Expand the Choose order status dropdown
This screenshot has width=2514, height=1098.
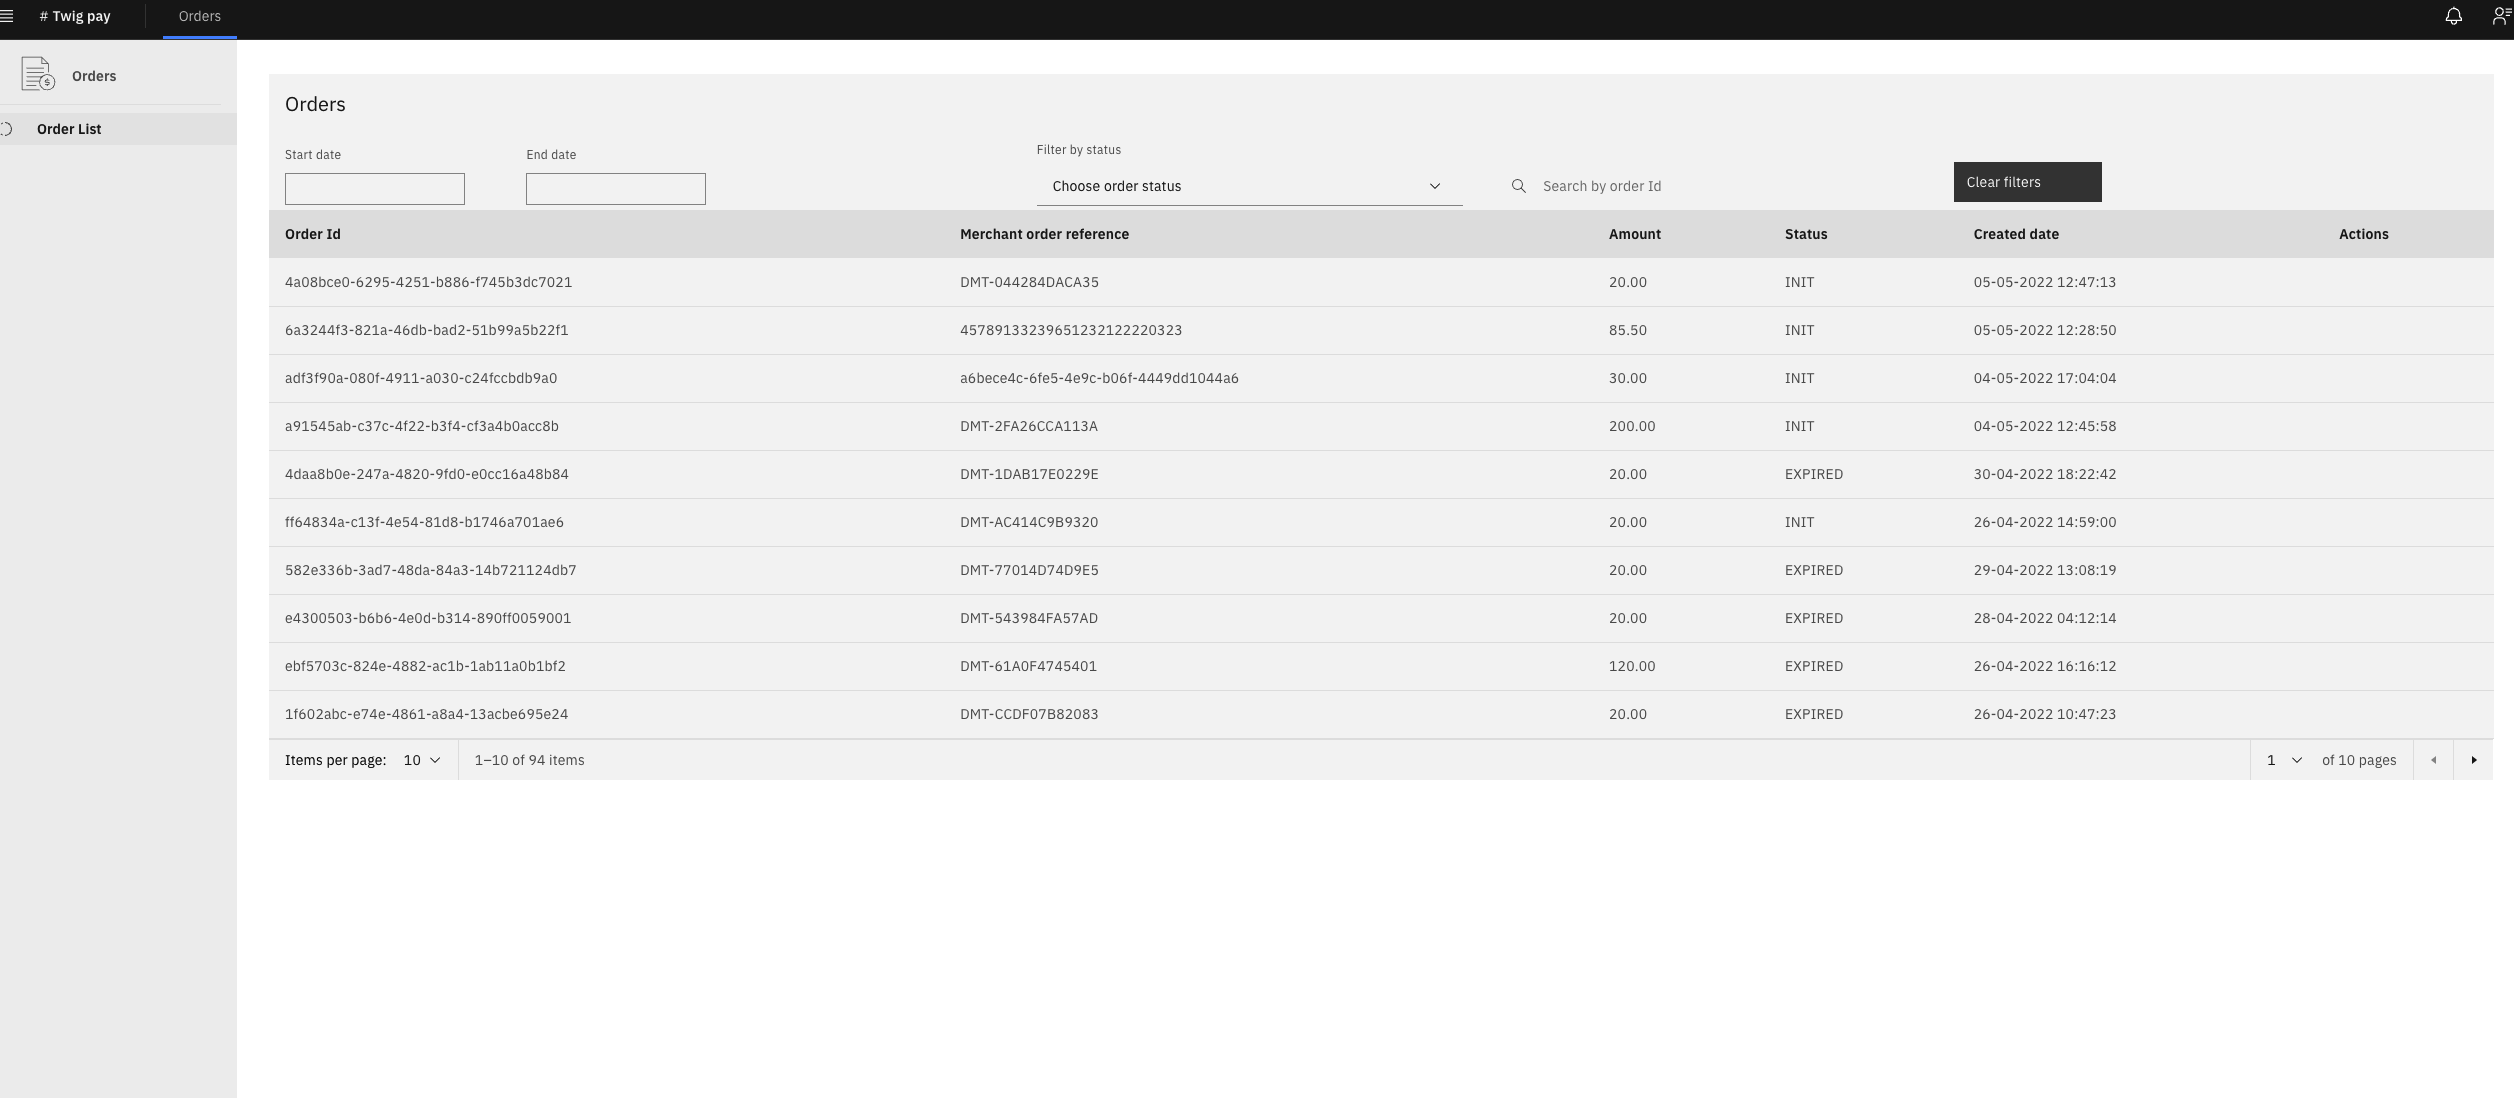tap(1248, 186)
